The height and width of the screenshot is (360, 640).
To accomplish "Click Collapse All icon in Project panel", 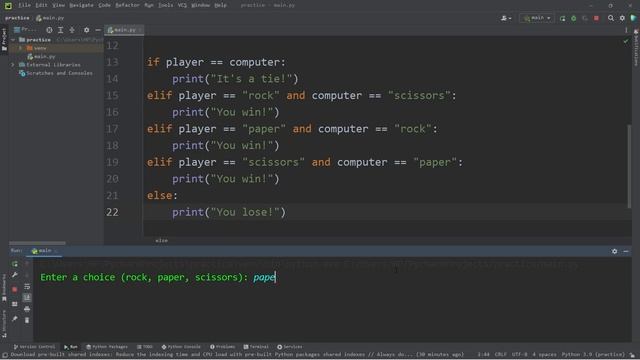I will coord(72,30).
